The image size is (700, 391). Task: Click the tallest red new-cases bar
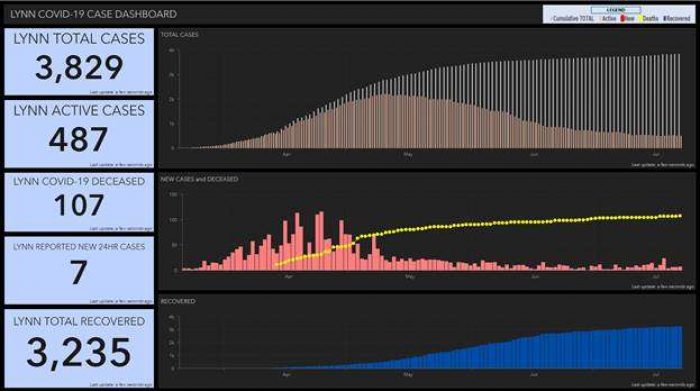pyautogui.click(x=322, y=241)
